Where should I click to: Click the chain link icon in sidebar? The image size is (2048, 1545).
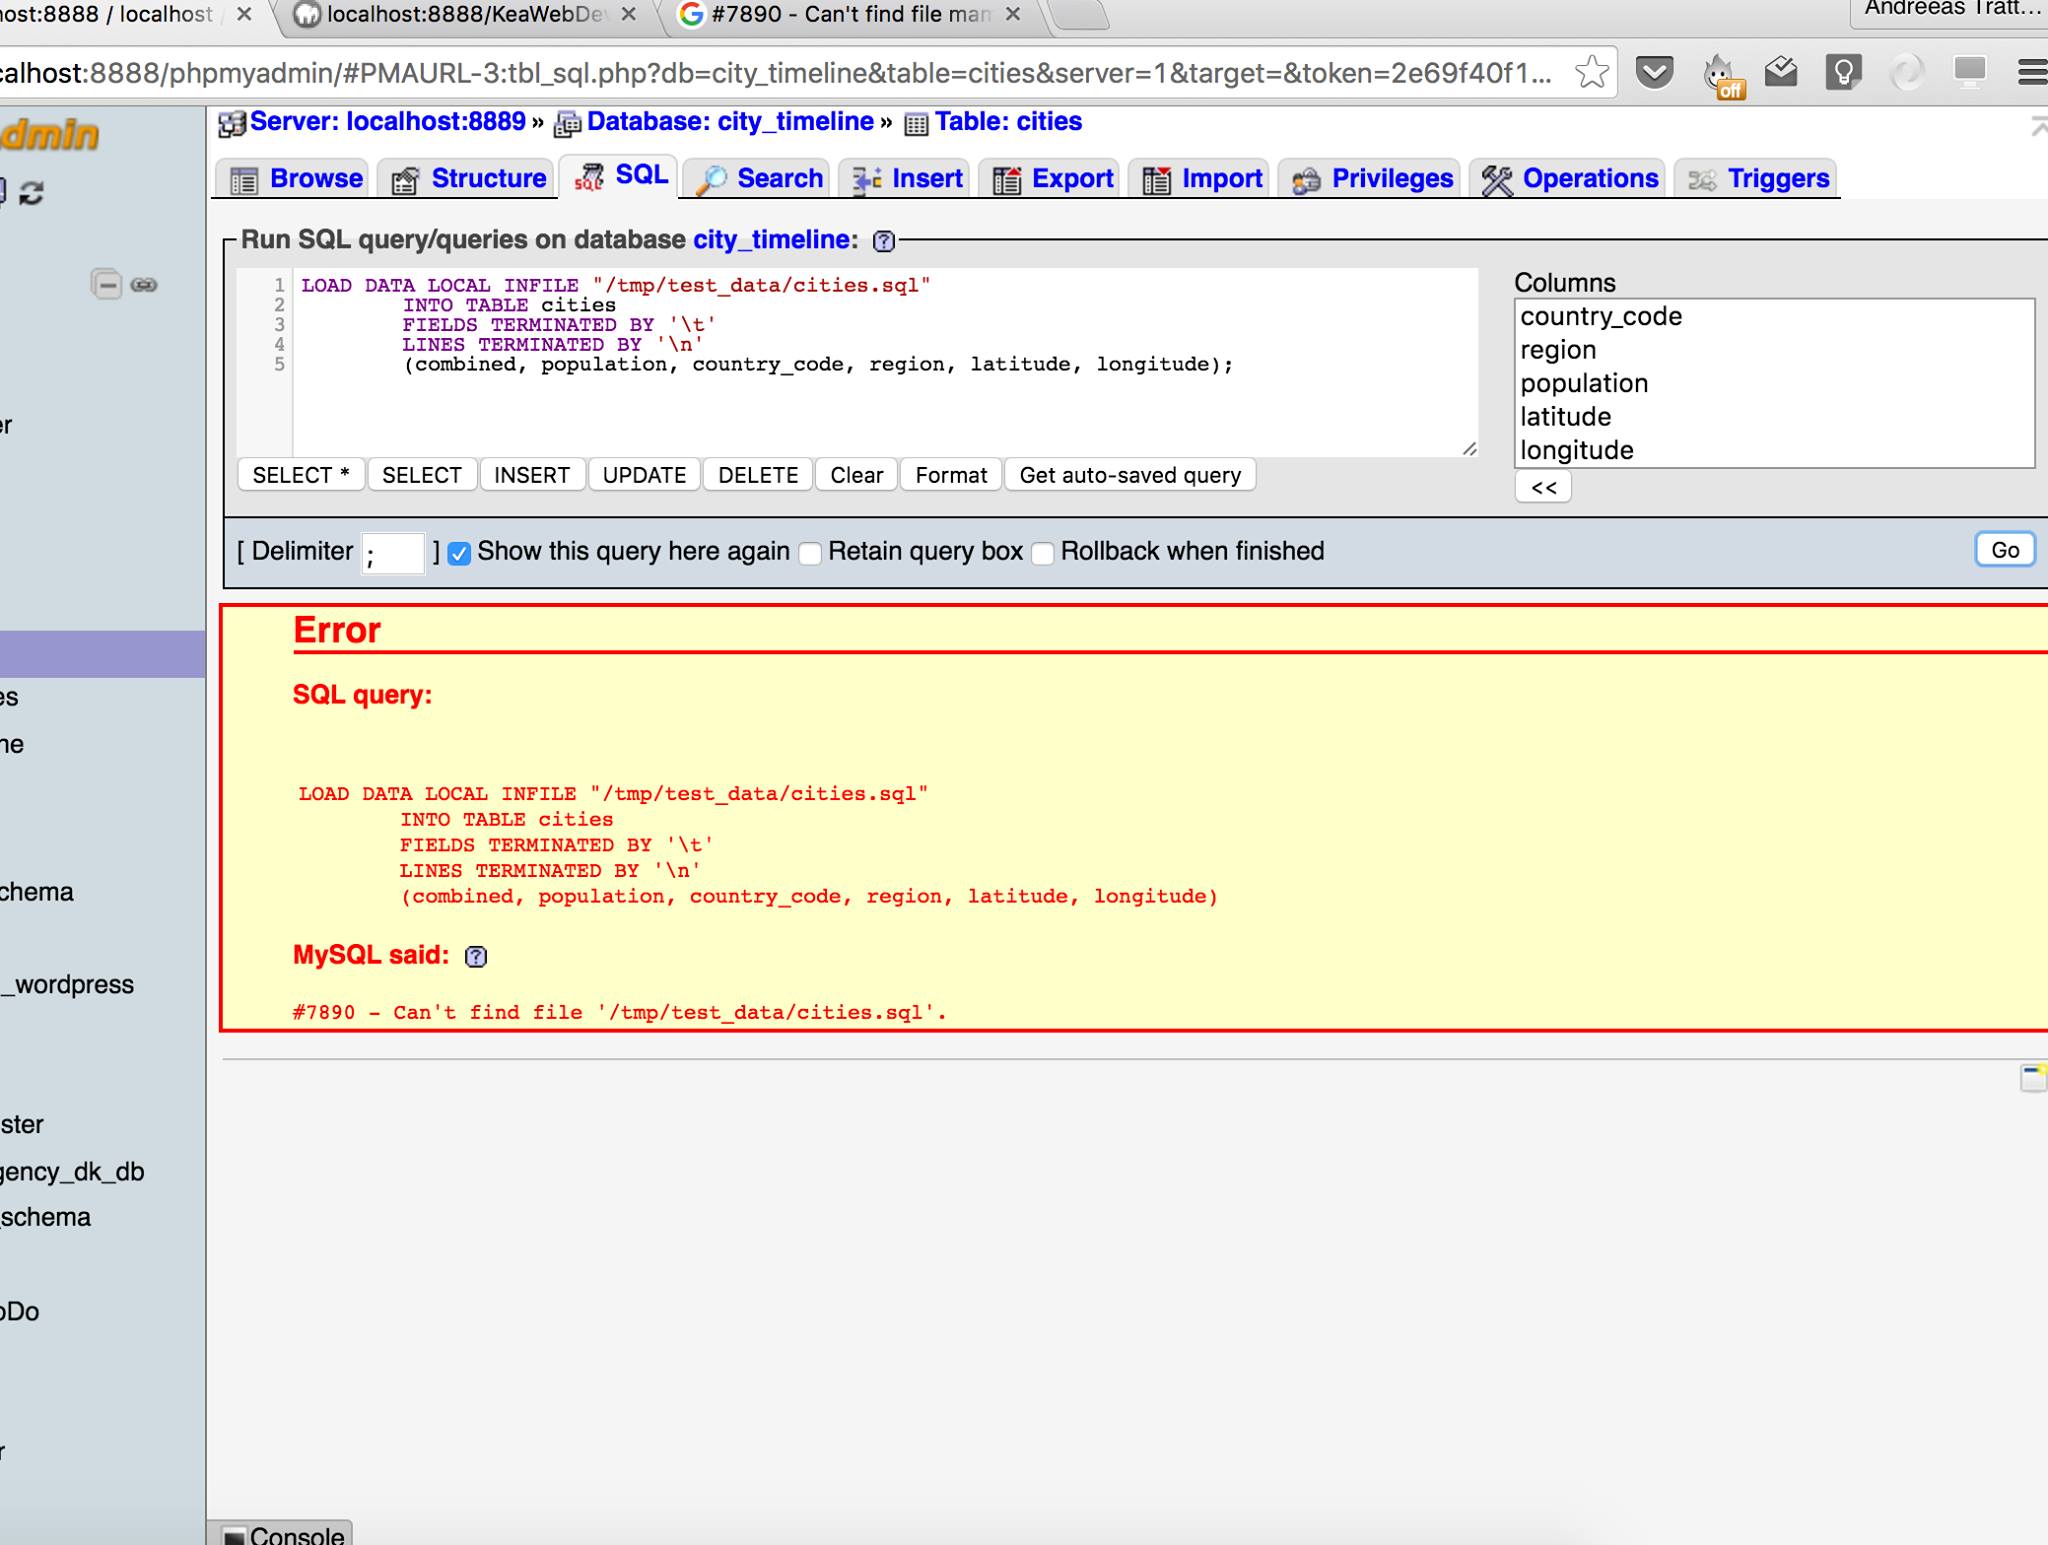click(144, 284)
